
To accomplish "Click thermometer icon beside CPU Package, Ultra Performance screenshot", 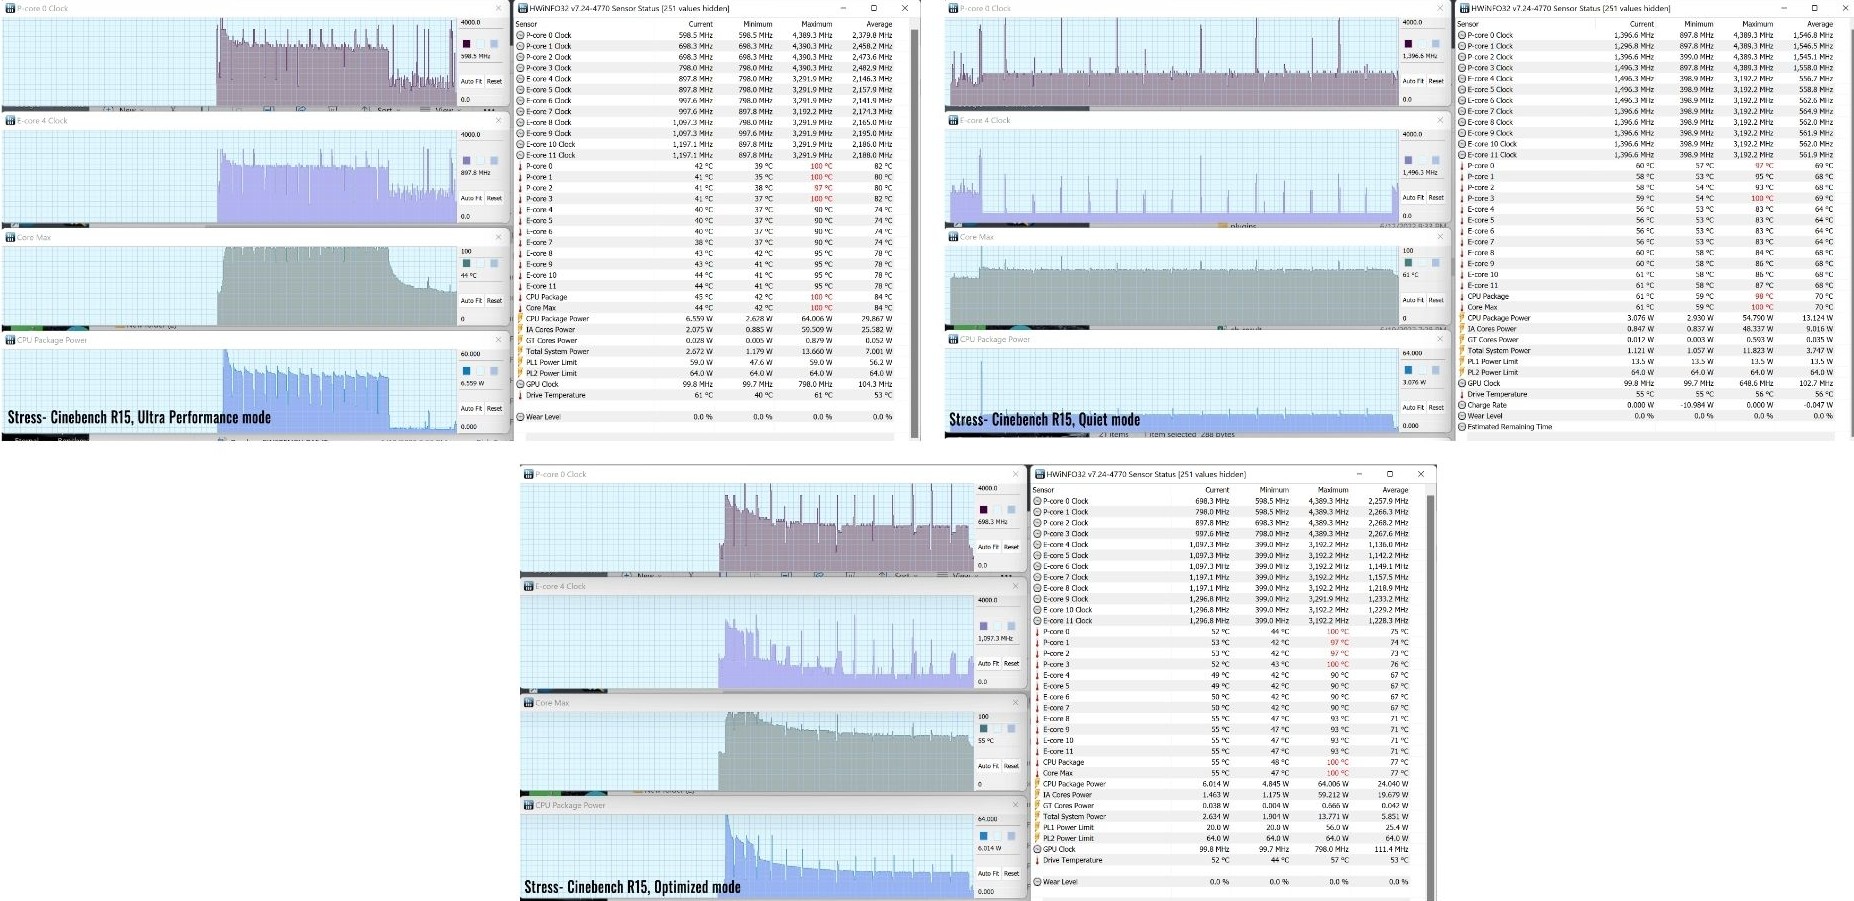I will [520, 297].
